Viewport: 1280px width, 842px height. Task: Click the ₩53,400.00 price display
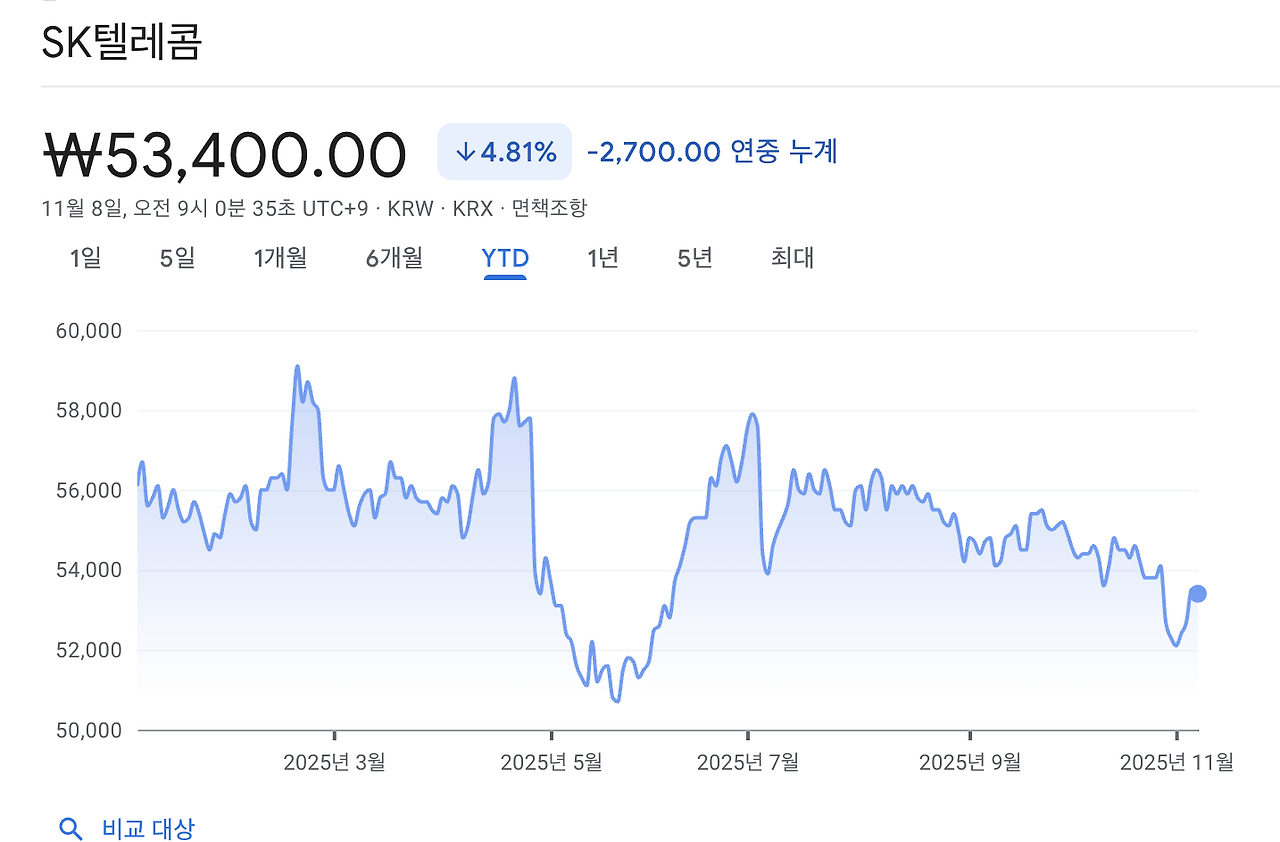[225, 152]
